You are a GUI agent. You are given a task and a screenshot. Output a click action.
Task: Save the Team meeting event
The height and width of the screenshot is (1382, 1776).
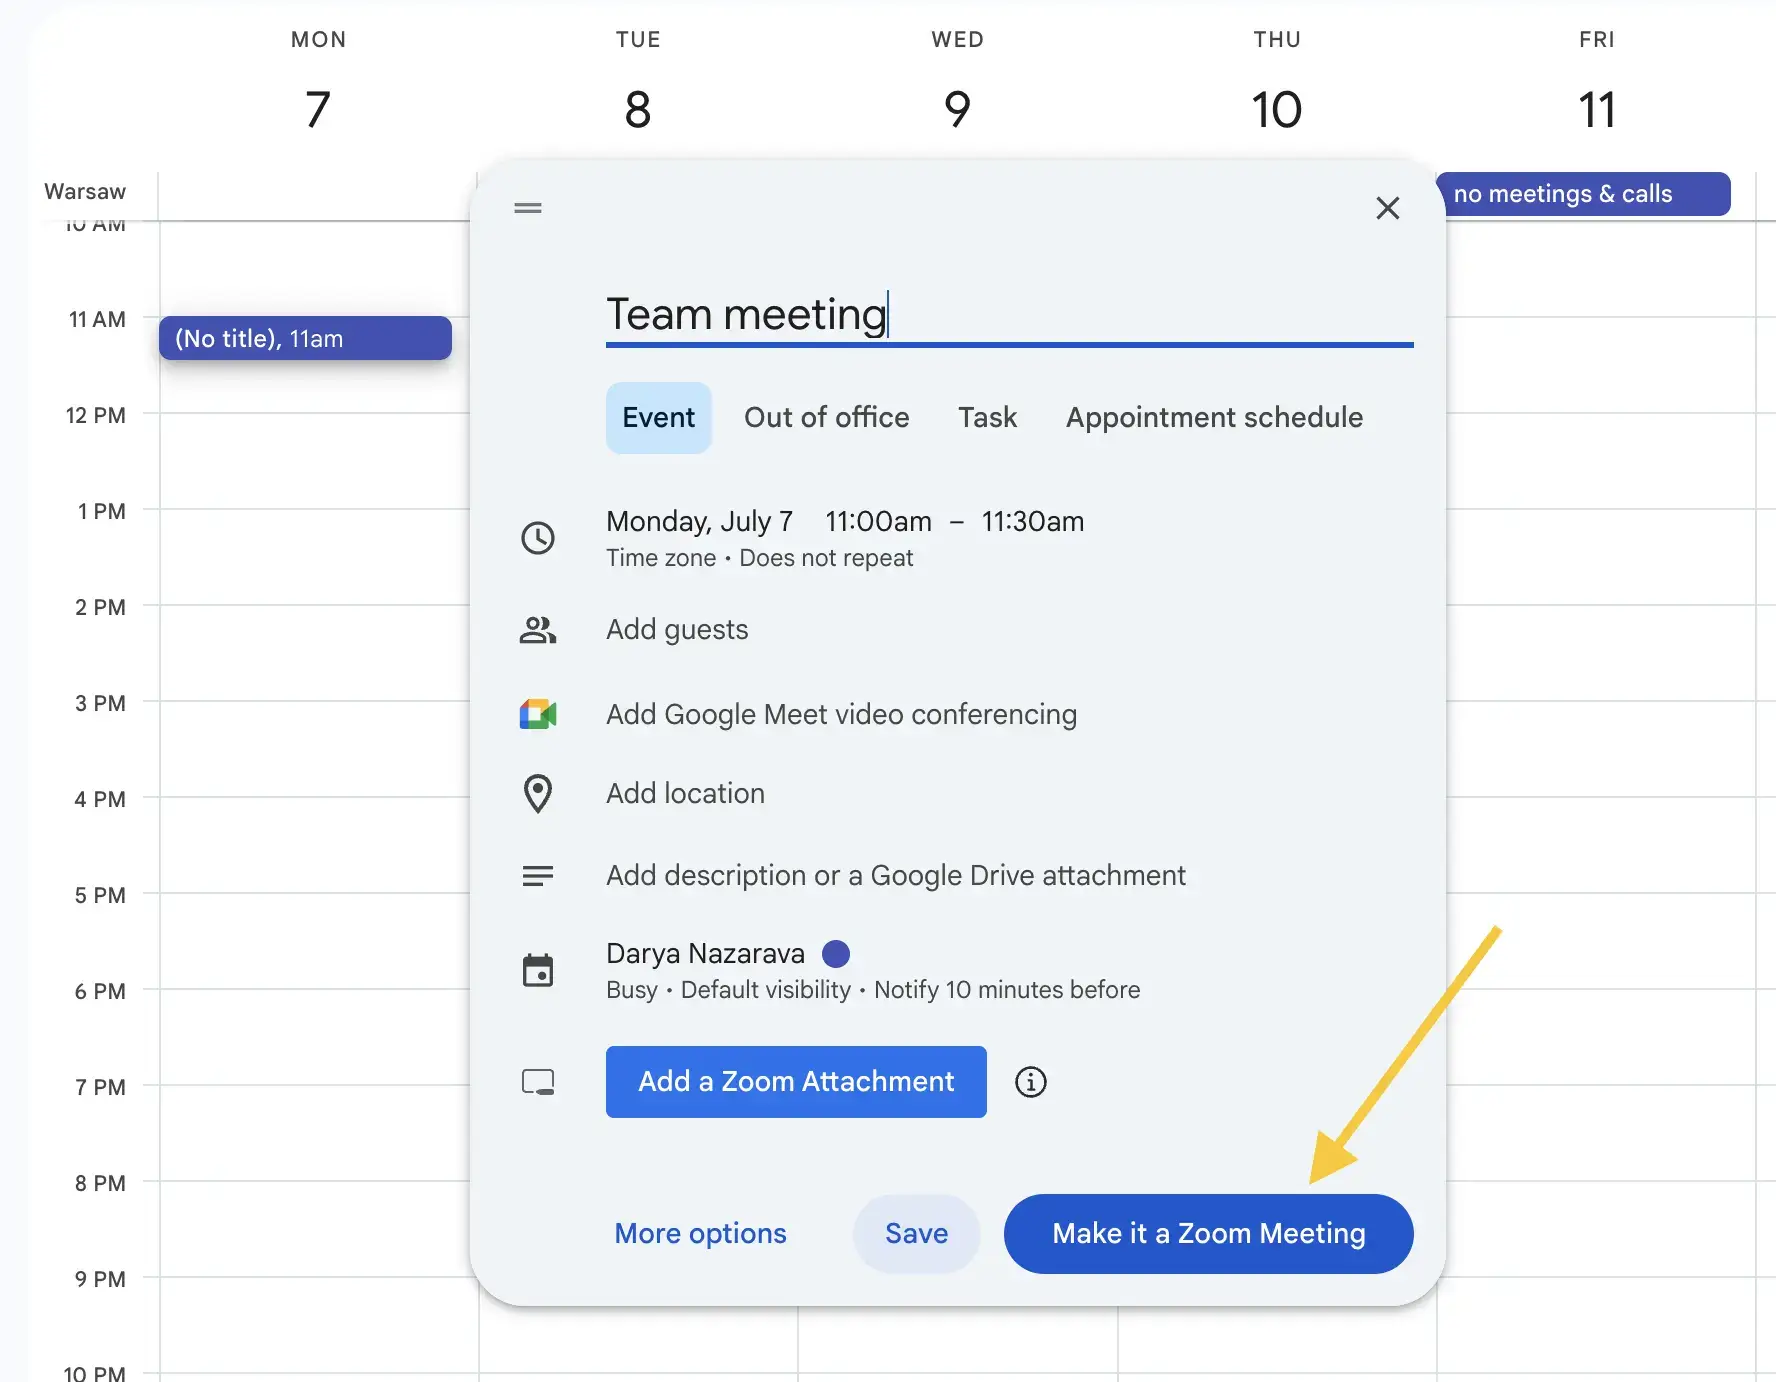915,1233
